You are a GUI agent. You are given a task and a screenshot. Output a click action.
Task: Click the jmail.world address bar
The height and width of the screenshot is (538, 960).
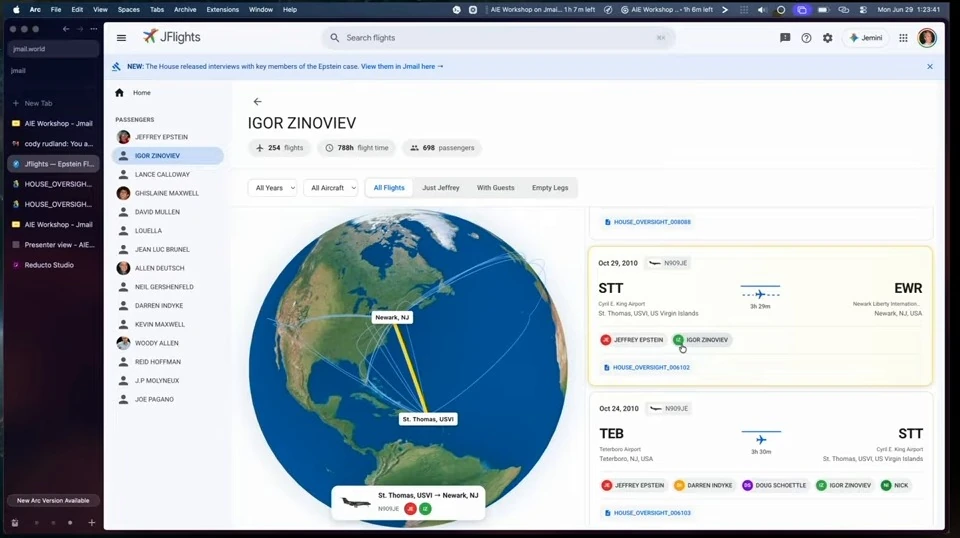(x=53, y=49)
